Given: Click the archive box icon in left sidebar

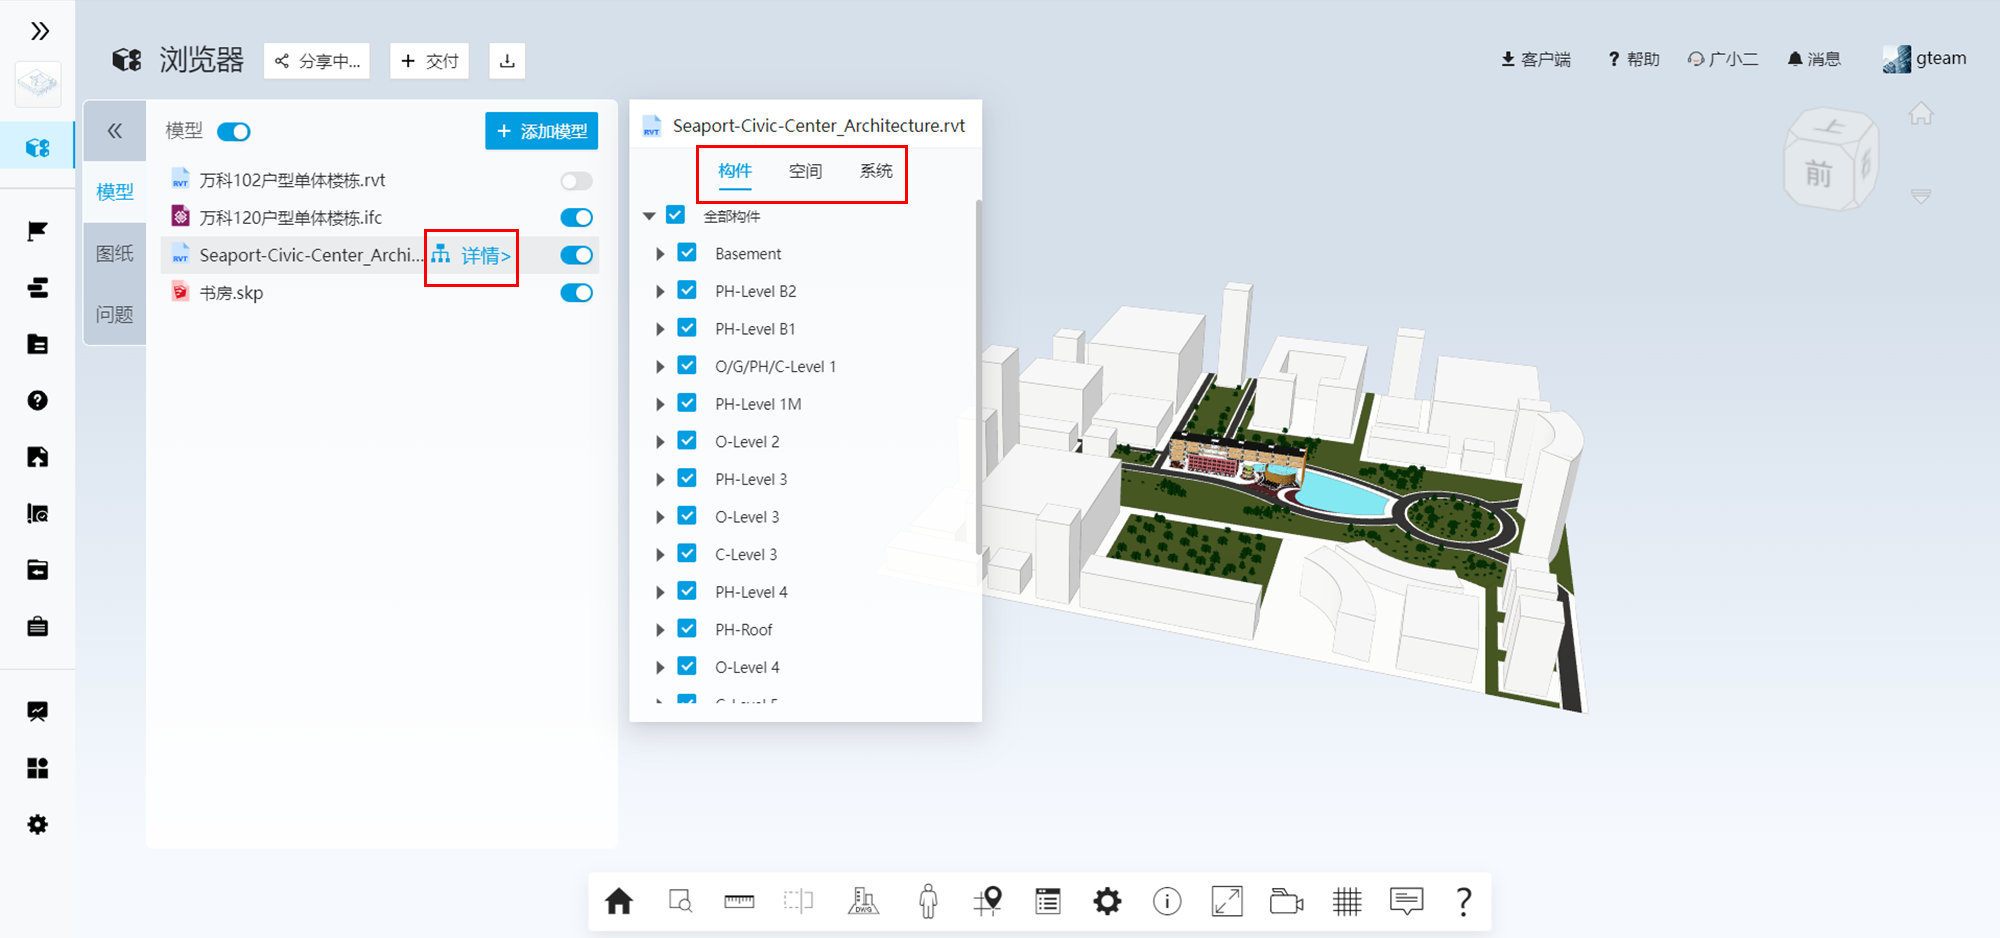Looking at the screenshot, I should (38, 570).
